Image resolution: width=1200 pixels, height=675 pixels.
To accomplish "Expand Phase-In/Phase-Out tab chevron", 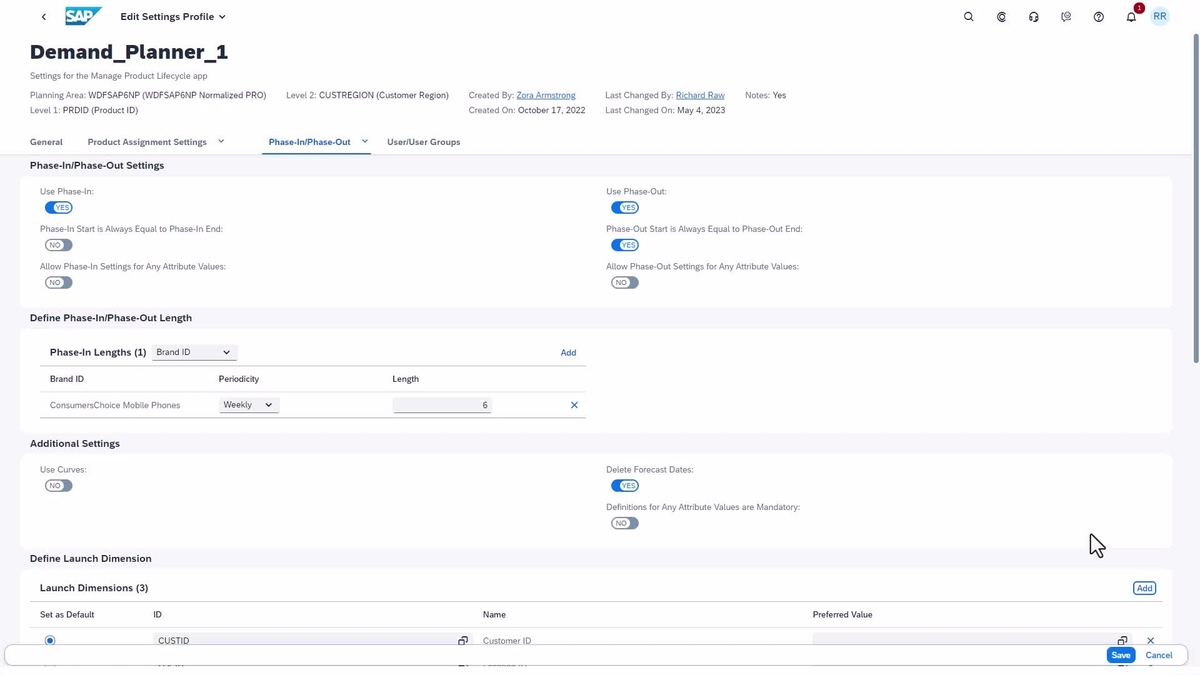I will pyautogui.click(x=365, y=141).
